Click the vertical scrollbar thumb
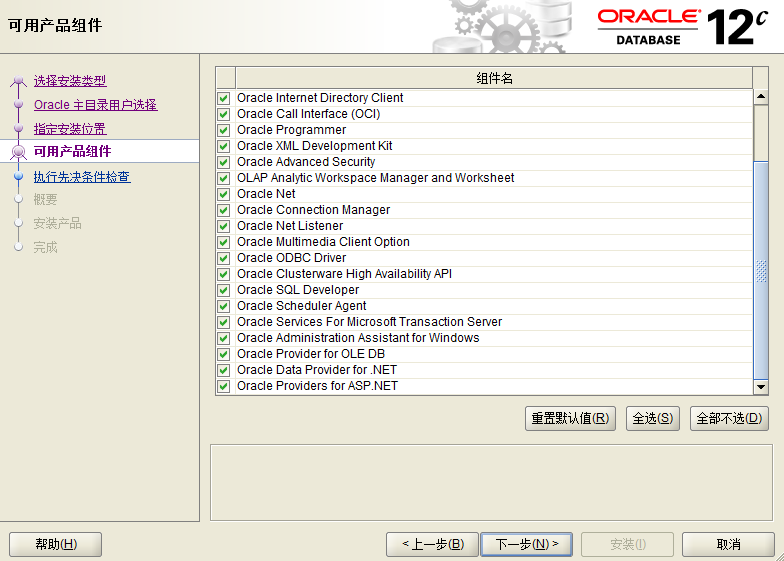The width and height of the screenshot is (784, 561). [x=760, y=270]
